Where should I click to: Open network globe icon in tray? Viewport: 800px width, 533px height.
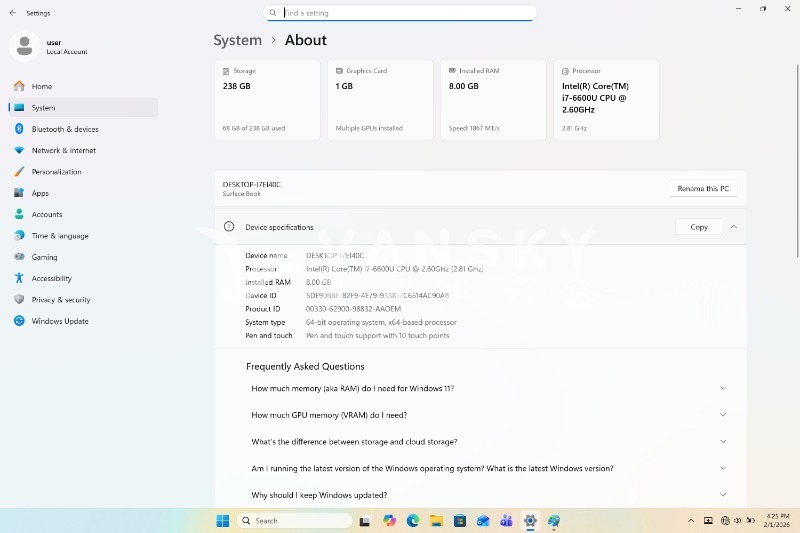pos(726,521)
